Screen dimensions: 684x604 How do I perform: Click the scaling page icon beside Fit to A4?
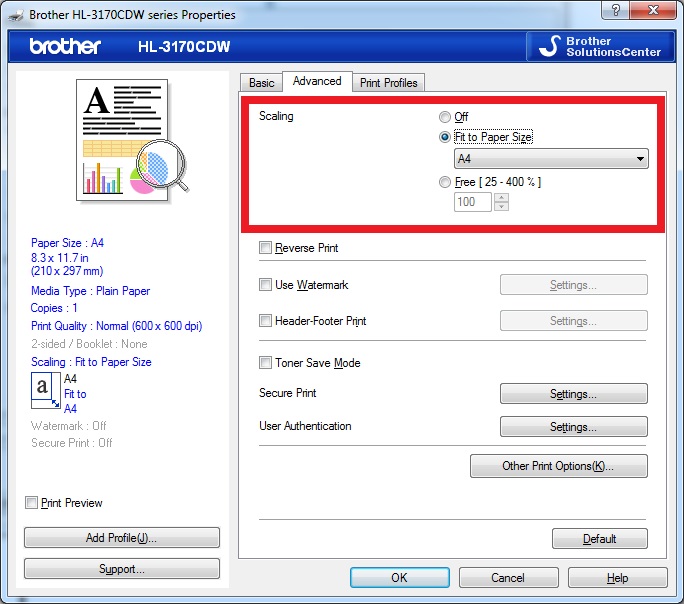(45, 390)
